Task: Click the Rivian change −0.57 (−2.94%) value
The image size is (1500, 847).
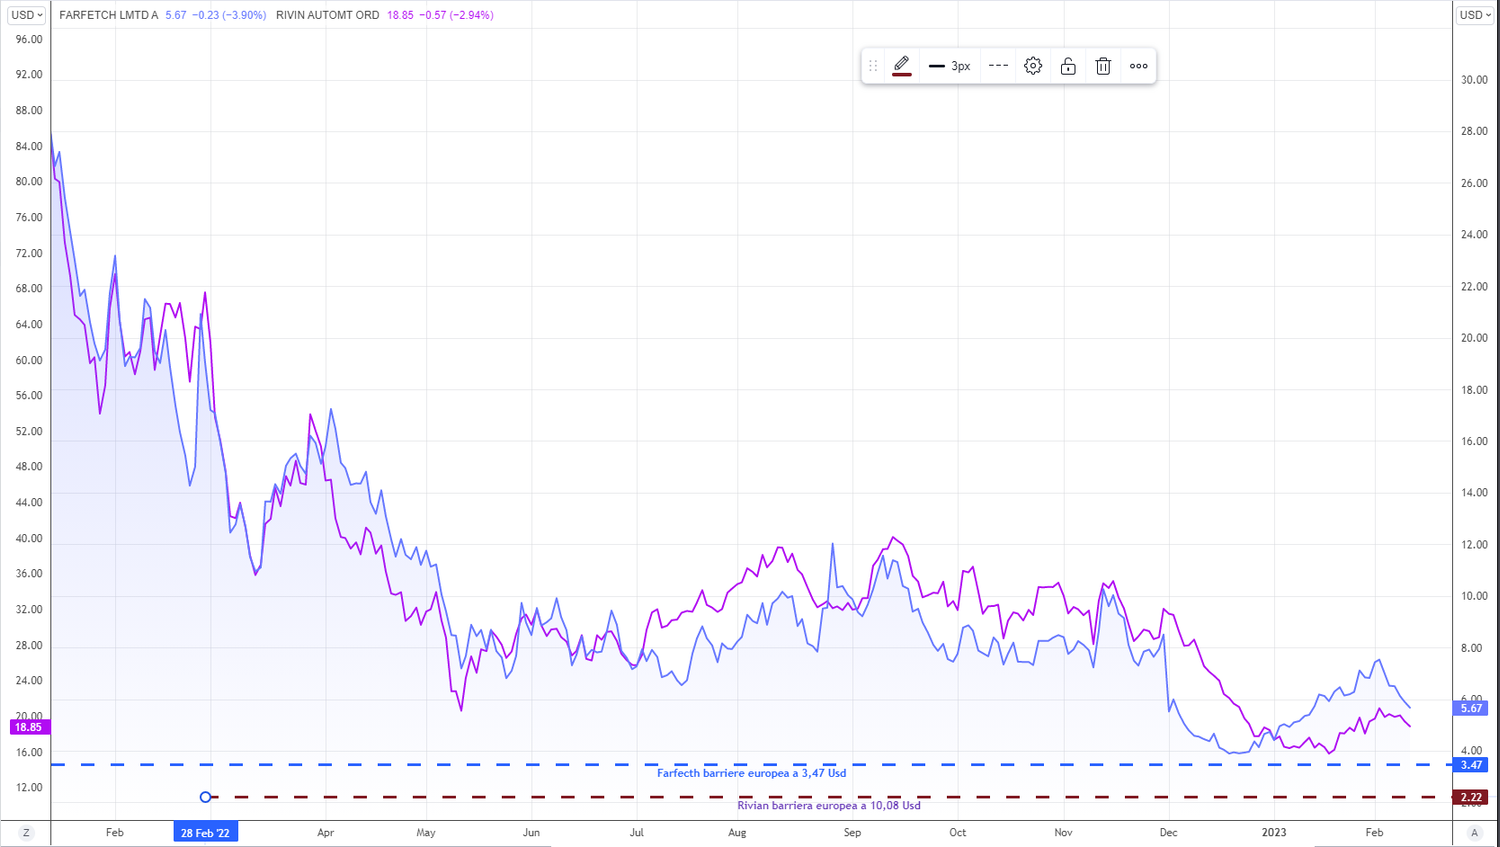Action: coord(456,15)
